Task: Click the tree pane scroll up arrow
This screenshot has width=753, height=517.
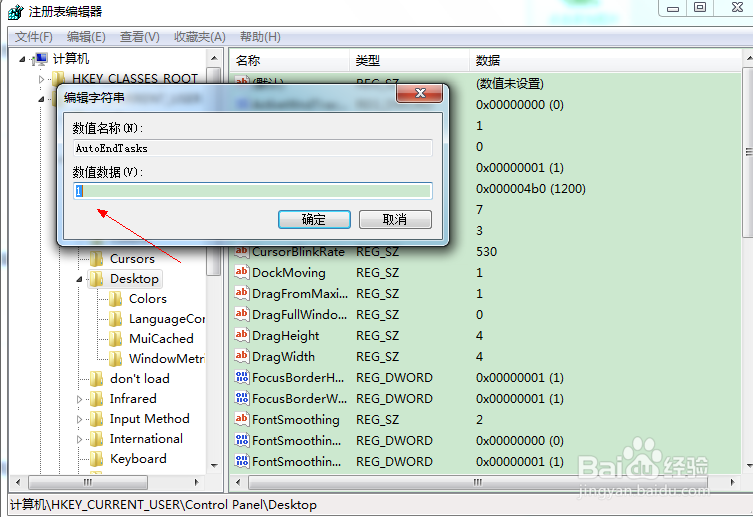Action: 214,59
